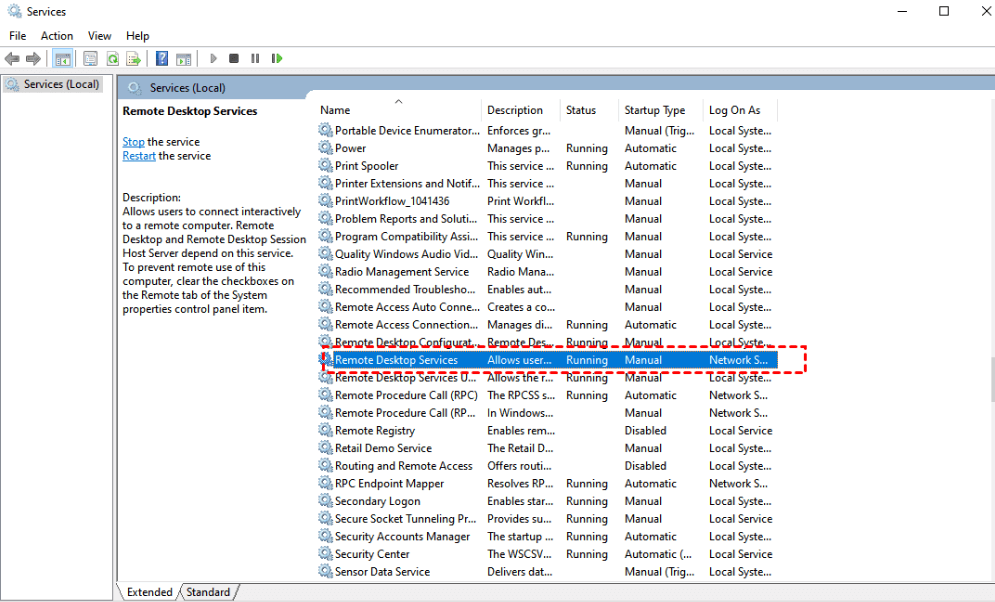Click the Services app icon in title bar
The image size is (995, 602).
(x=13, y=11)
